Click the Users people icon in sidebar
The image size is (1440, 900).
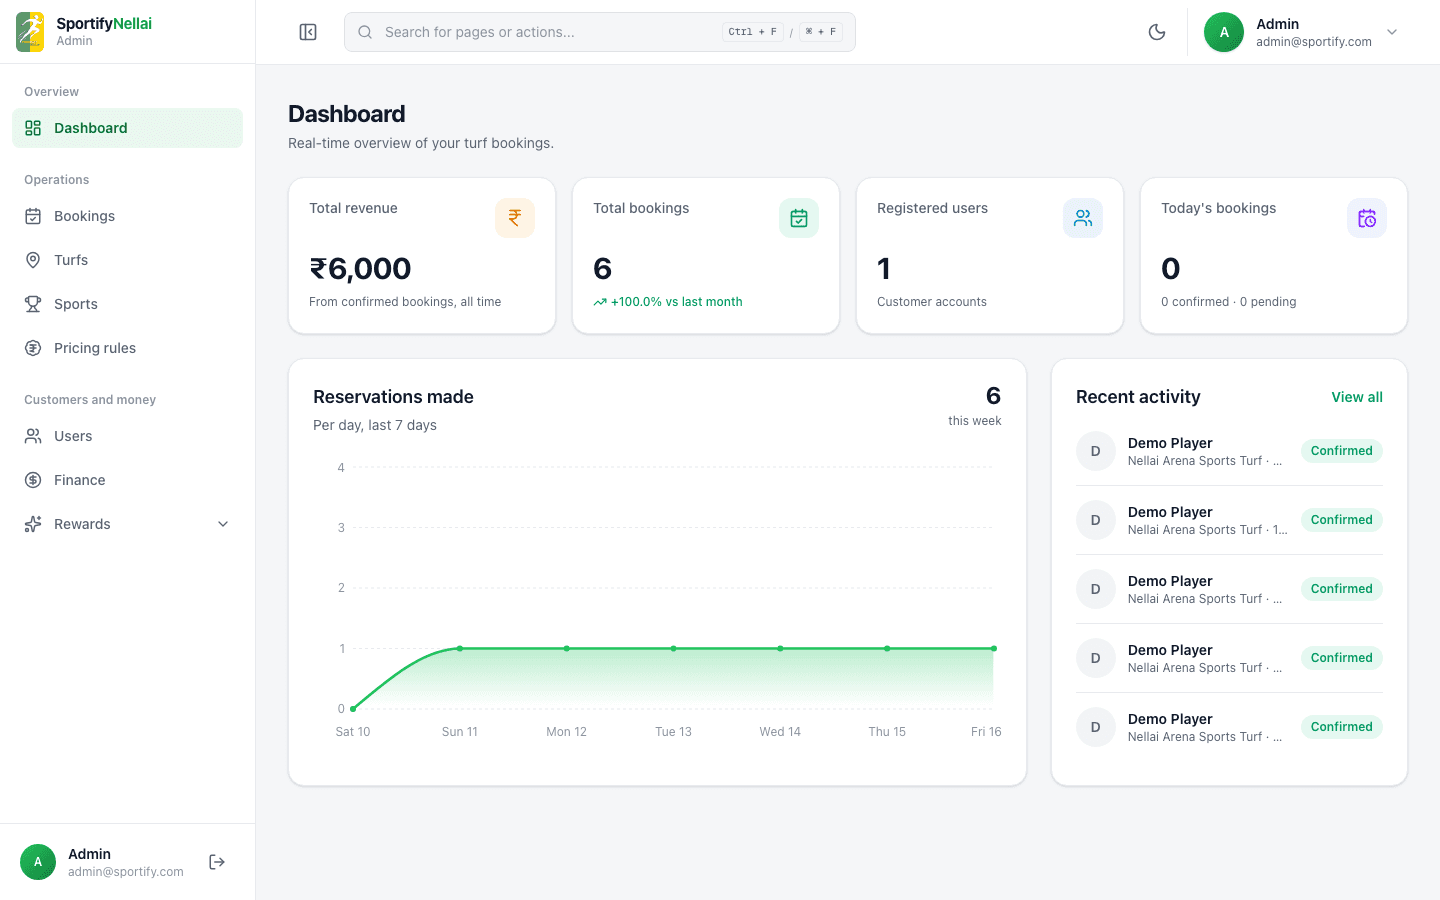(x=33, y=436)
